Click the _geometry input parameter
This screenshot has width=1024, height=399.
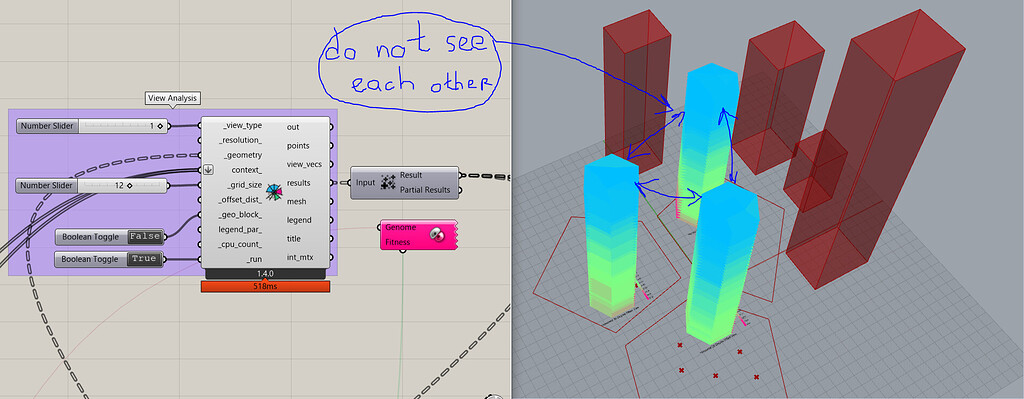(241, 155)
